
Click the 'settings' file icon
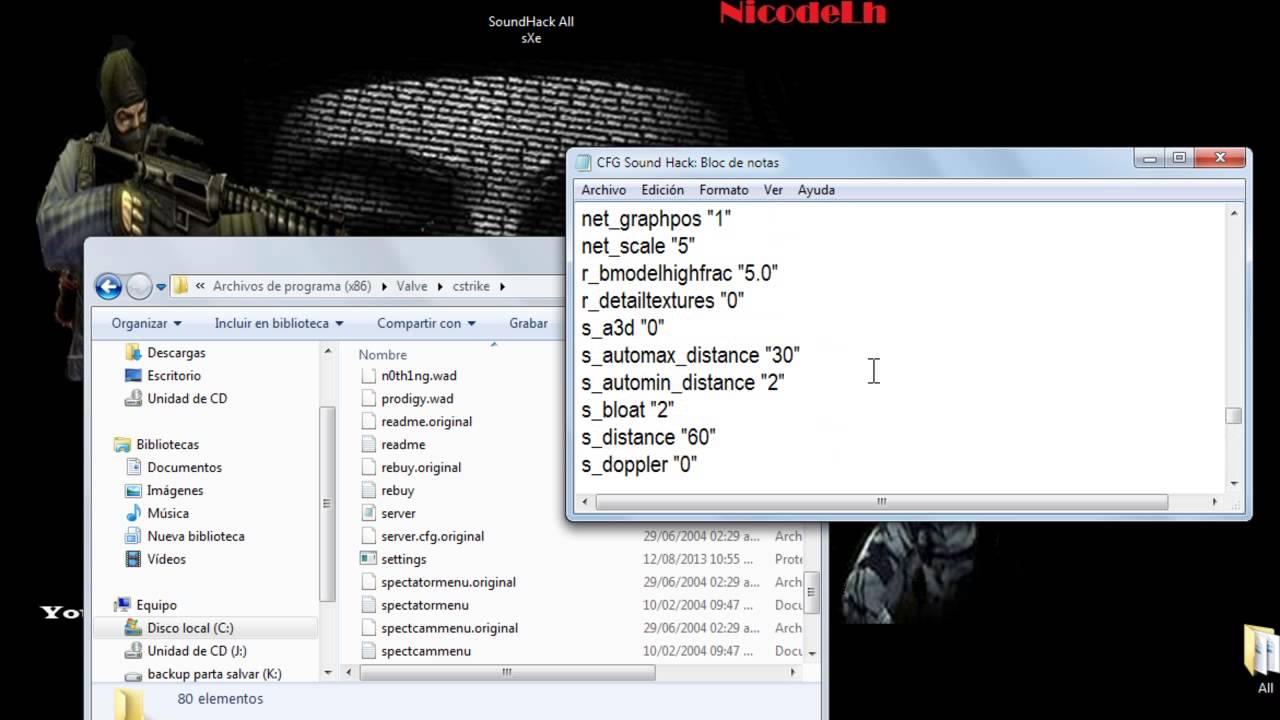[367, 559]
